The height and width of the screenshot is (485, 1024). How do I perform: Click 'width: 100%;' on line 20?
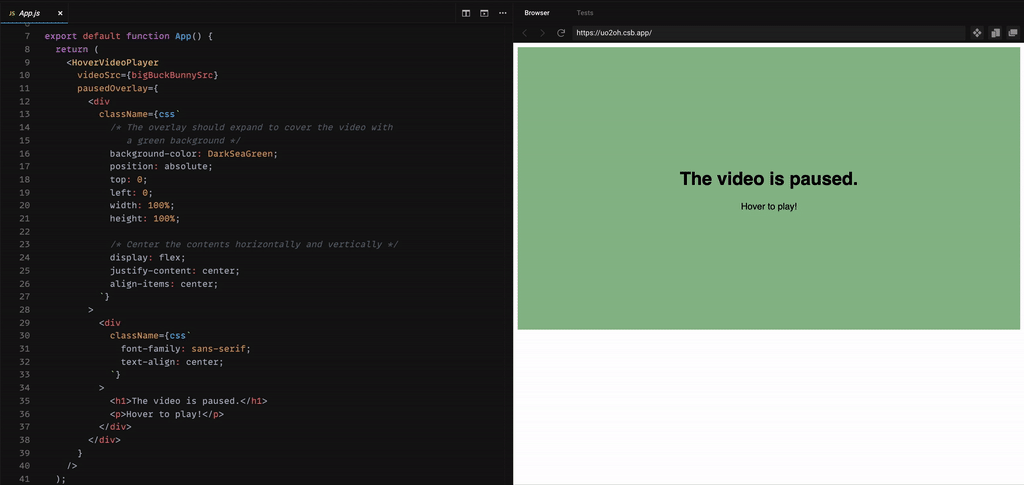point(142,206)
